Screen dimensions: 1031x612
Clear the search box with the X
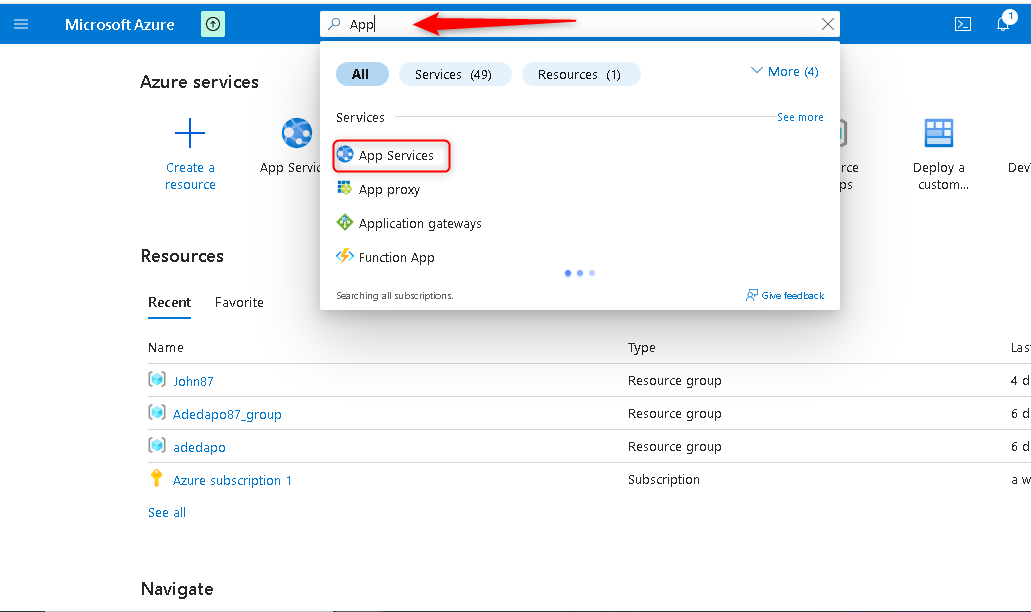click(x=827, y=24)
